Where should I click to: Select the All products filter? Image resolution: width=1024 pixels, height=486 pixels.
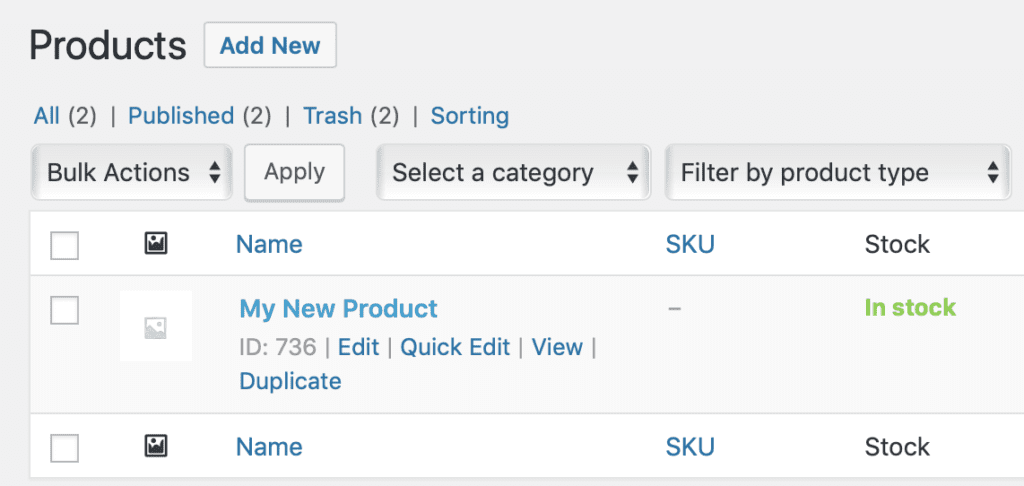[x=47, y=116]
